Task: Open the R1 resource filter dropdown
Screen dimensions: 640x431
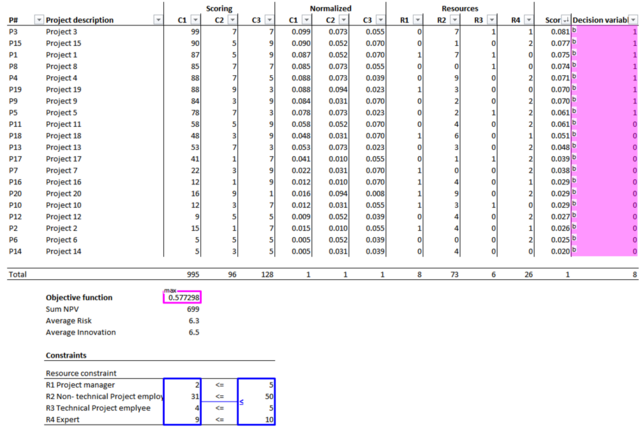Action: [x=417, y=19]
